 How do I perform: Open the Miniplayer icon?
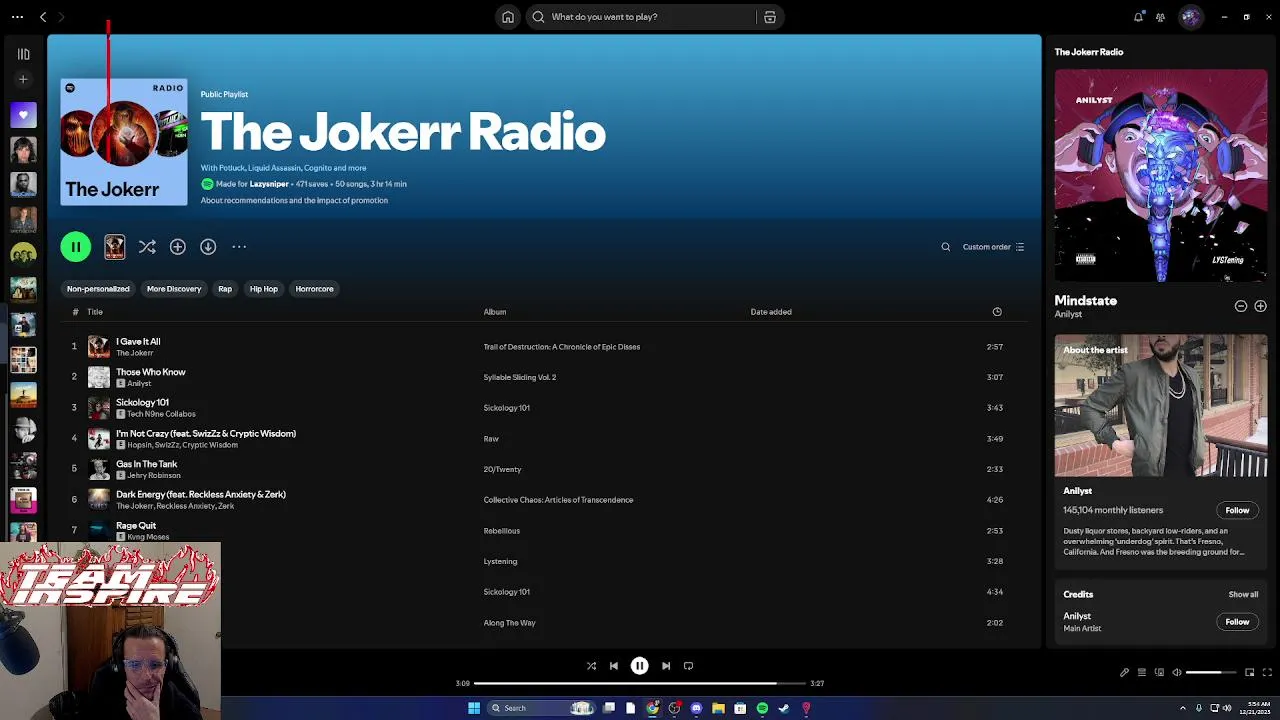[x=1249, y=673]
